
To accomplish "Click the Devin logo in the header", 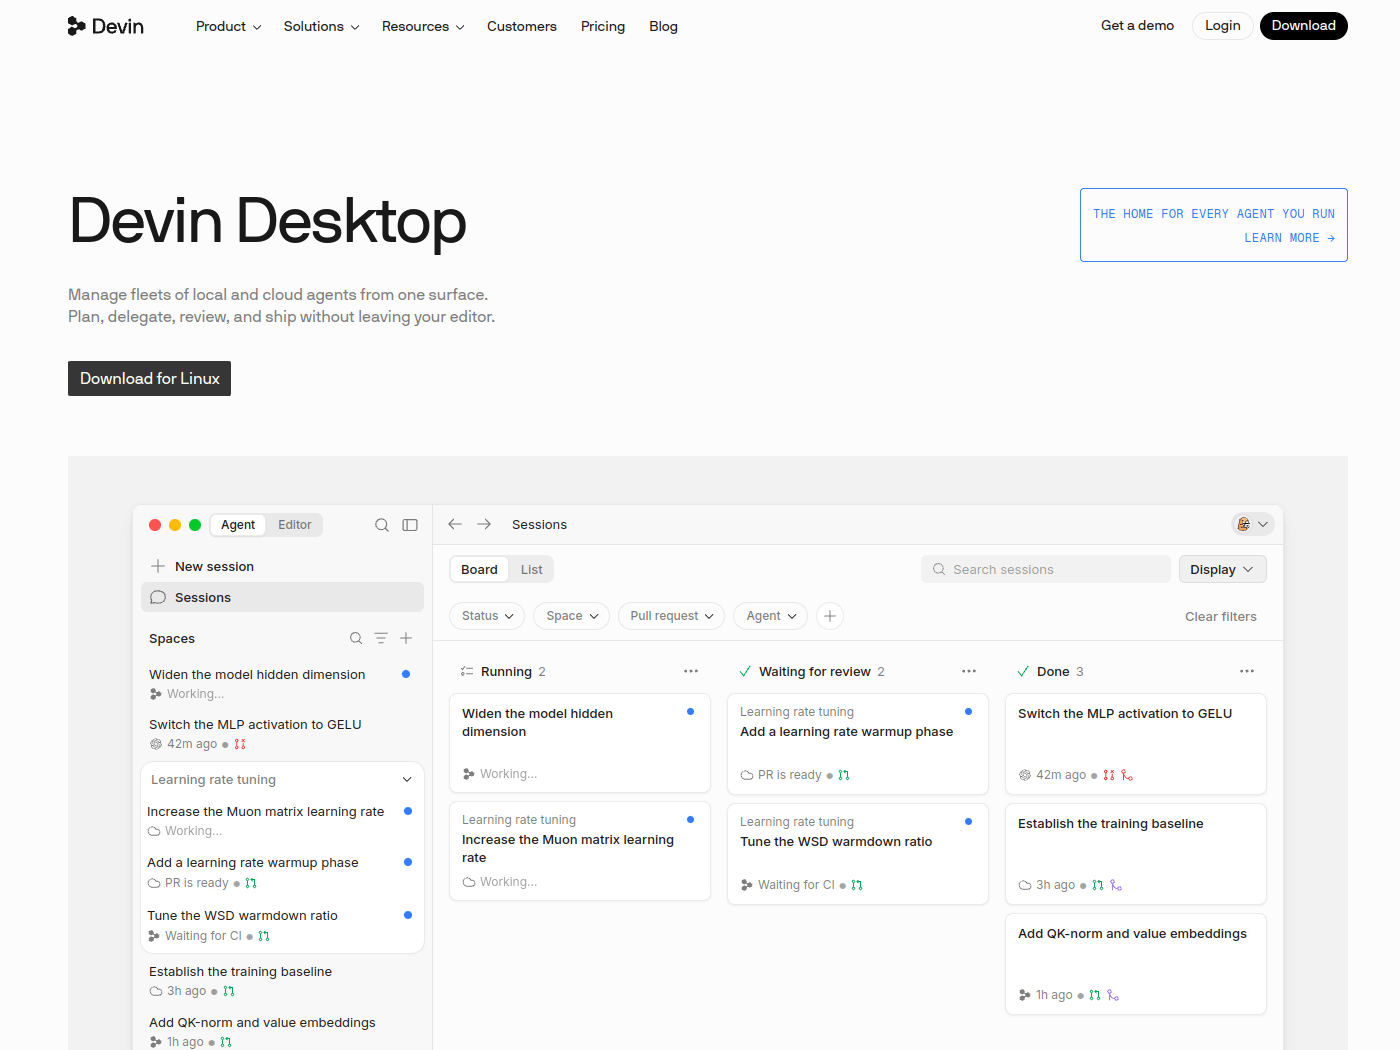I will pyautogui.click(x=105, y=26).
